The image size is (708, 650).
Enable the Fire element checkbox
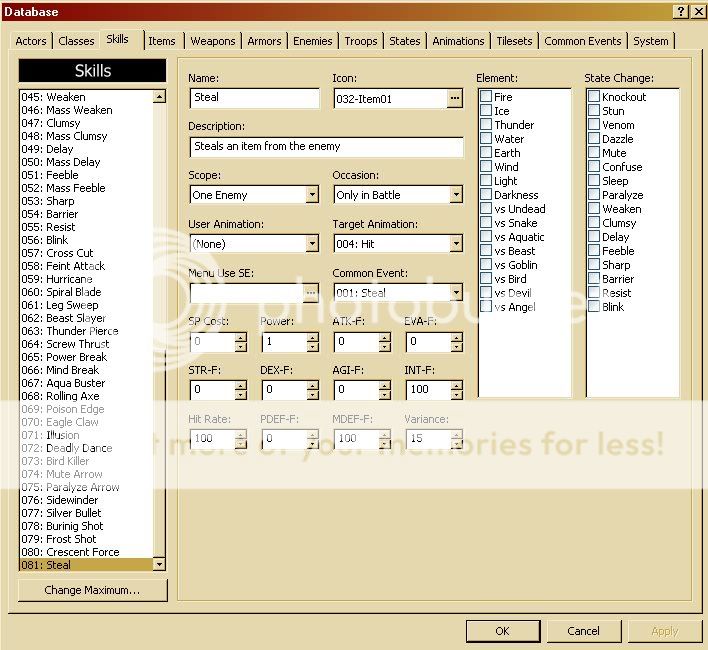pyautogui.click(x=486, y=97)
